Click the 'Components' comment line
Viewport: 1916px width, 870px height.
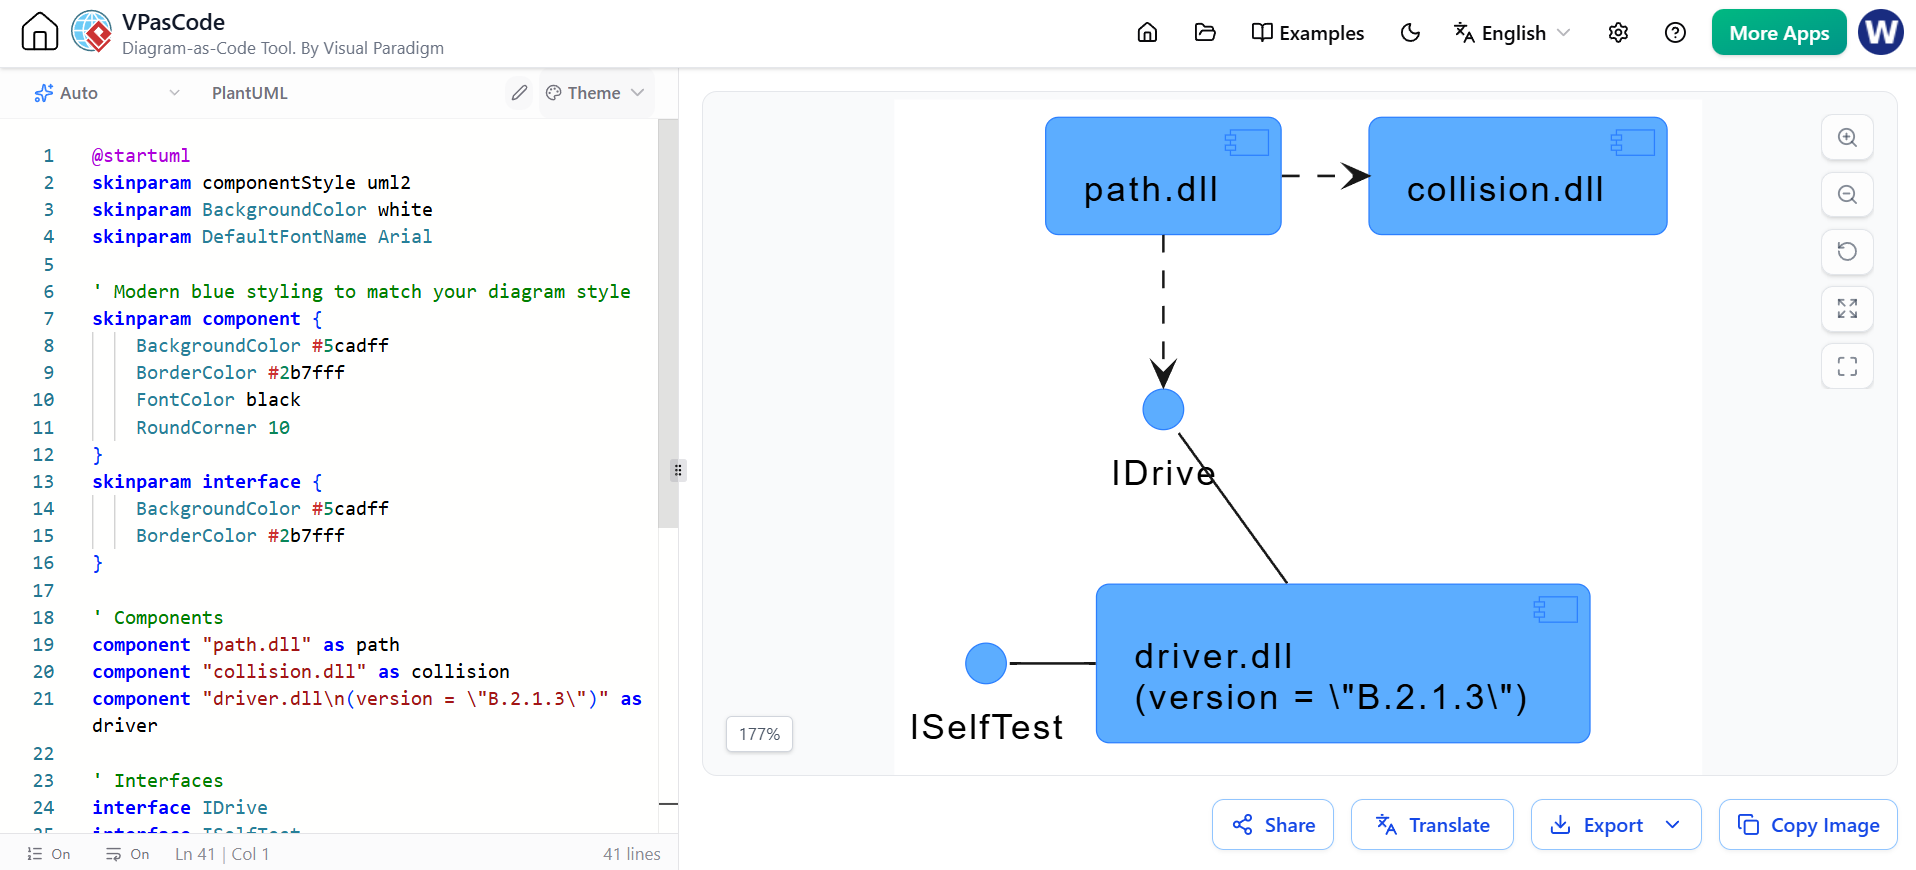click(x=158, y=617)
